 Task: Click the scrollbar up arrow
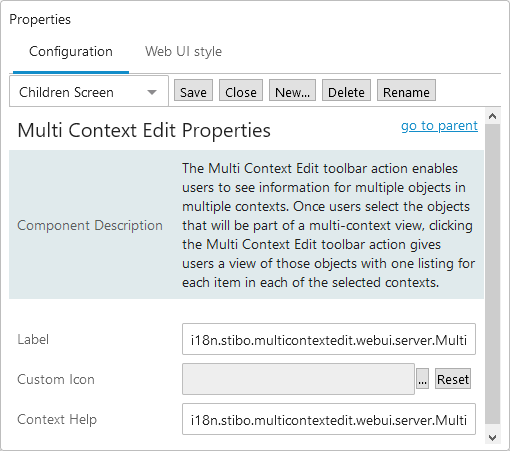[x=492, y=116]
